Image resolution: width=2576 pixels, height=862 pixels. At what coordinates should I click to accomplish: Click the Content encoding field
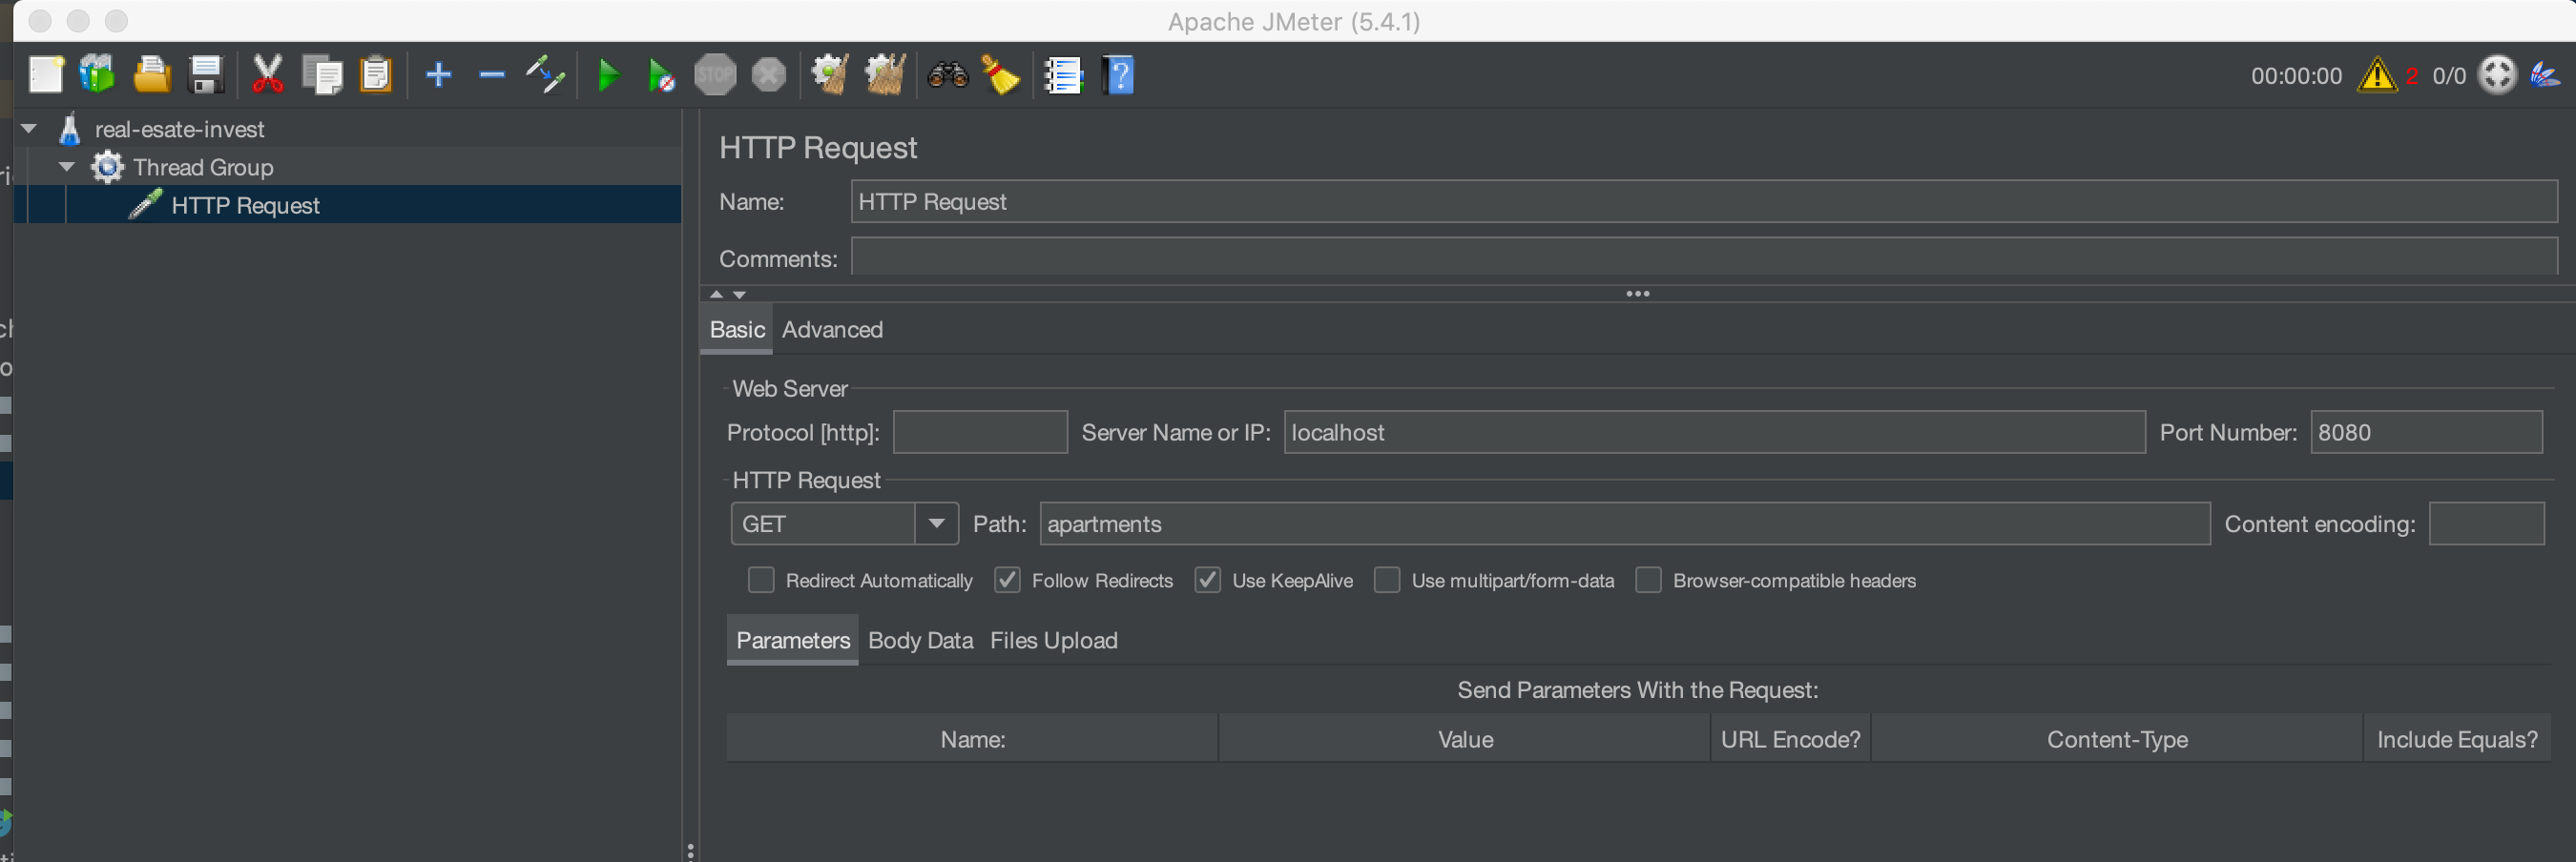pyautogui.click(x=2486, y=524)
